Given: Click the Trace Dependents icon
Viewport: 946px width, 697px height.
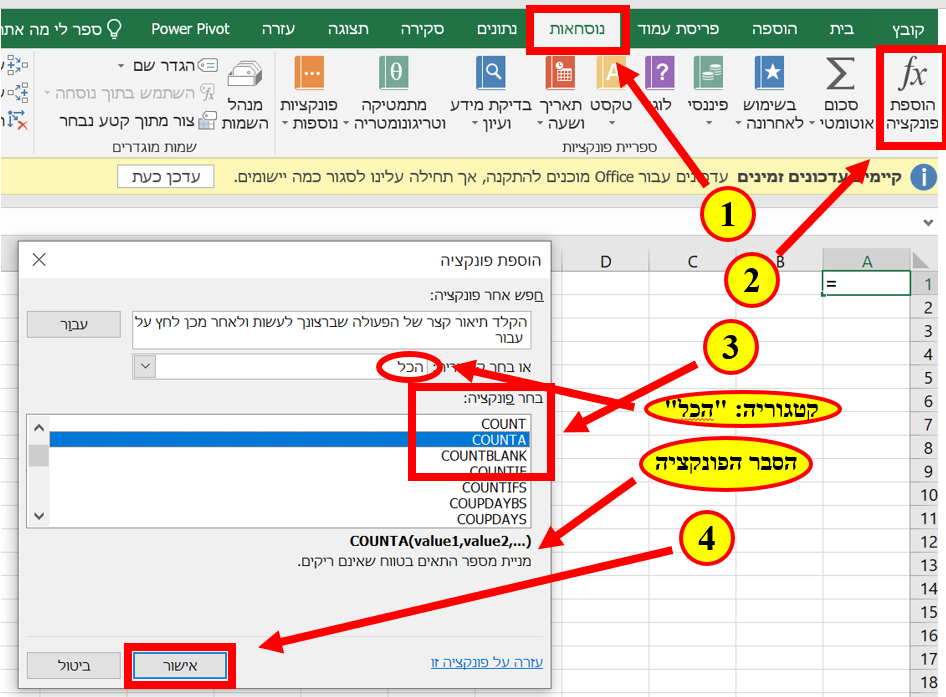Looking at the screenshot, I should [17, 92].
